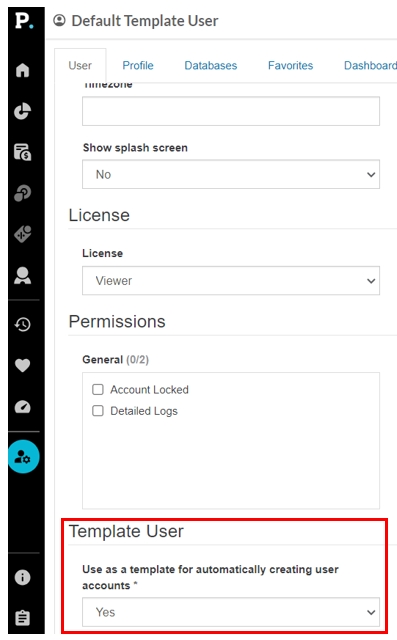397x640 pixels.
Task: Open the License Viewer dropdown
Action: [x=231, y=281]
